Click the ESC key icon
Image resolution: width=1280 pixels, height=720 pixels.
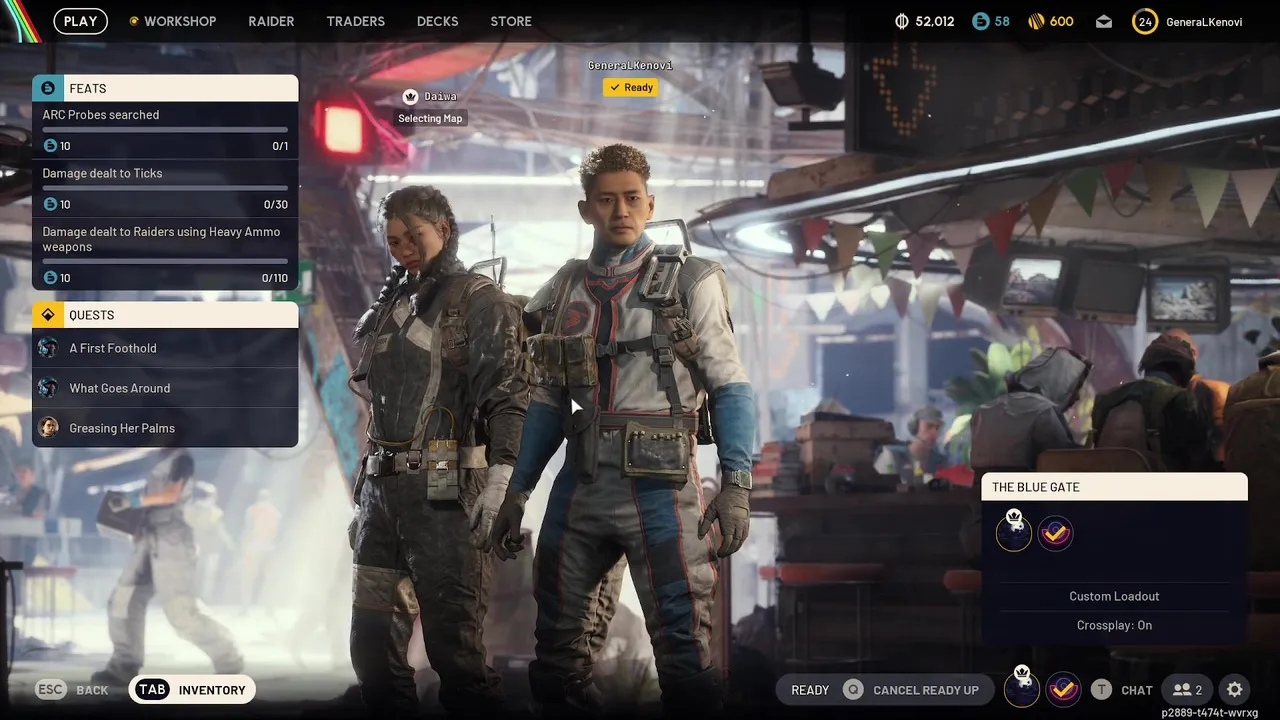pyautogui.click(x=51, y=690)
